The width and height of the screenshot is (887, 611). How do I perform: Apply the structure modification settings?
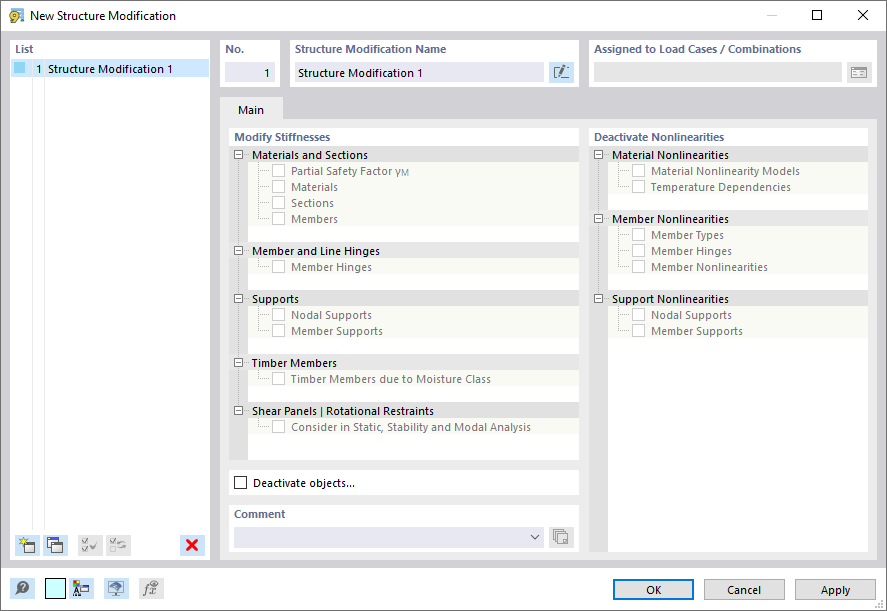(835, 589)
